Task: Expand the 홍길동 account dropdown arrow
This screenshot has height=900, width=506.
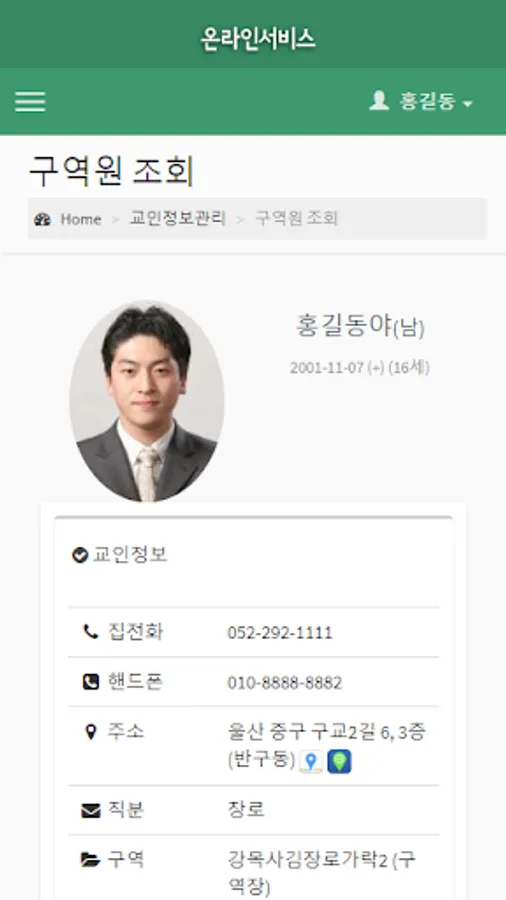Action: pos(468,104)
